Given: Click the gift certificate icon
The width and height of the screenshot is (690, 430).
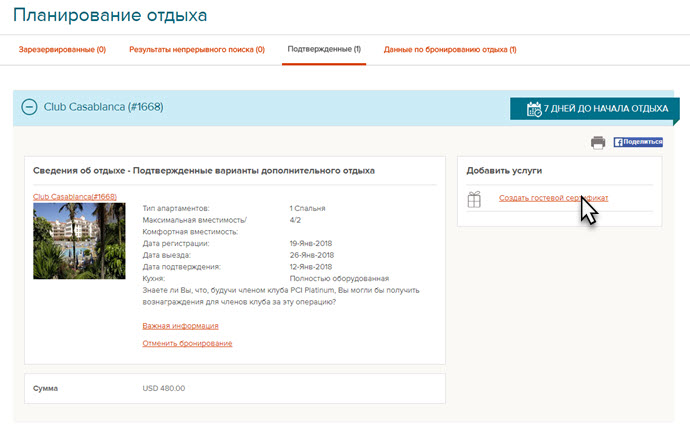Looking at the screenshot, I should (x=474, y=199).
